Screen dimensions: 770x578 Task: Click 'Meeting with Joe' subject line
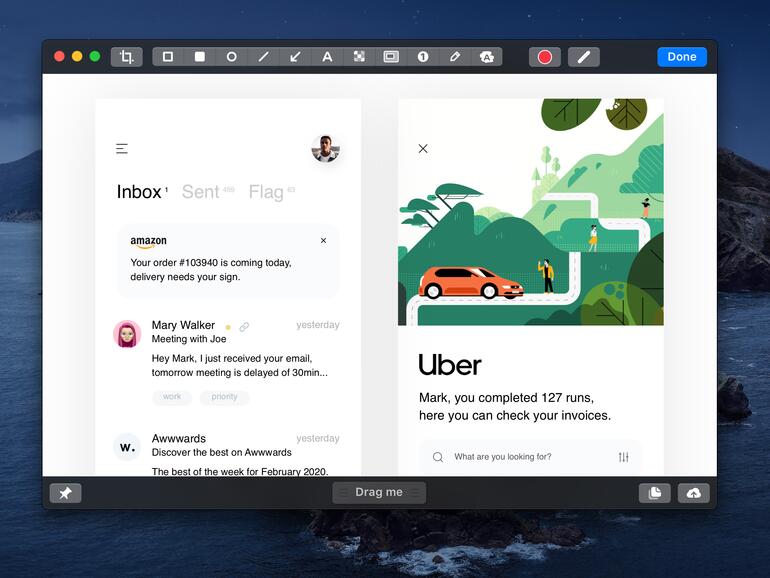(189, 339)
